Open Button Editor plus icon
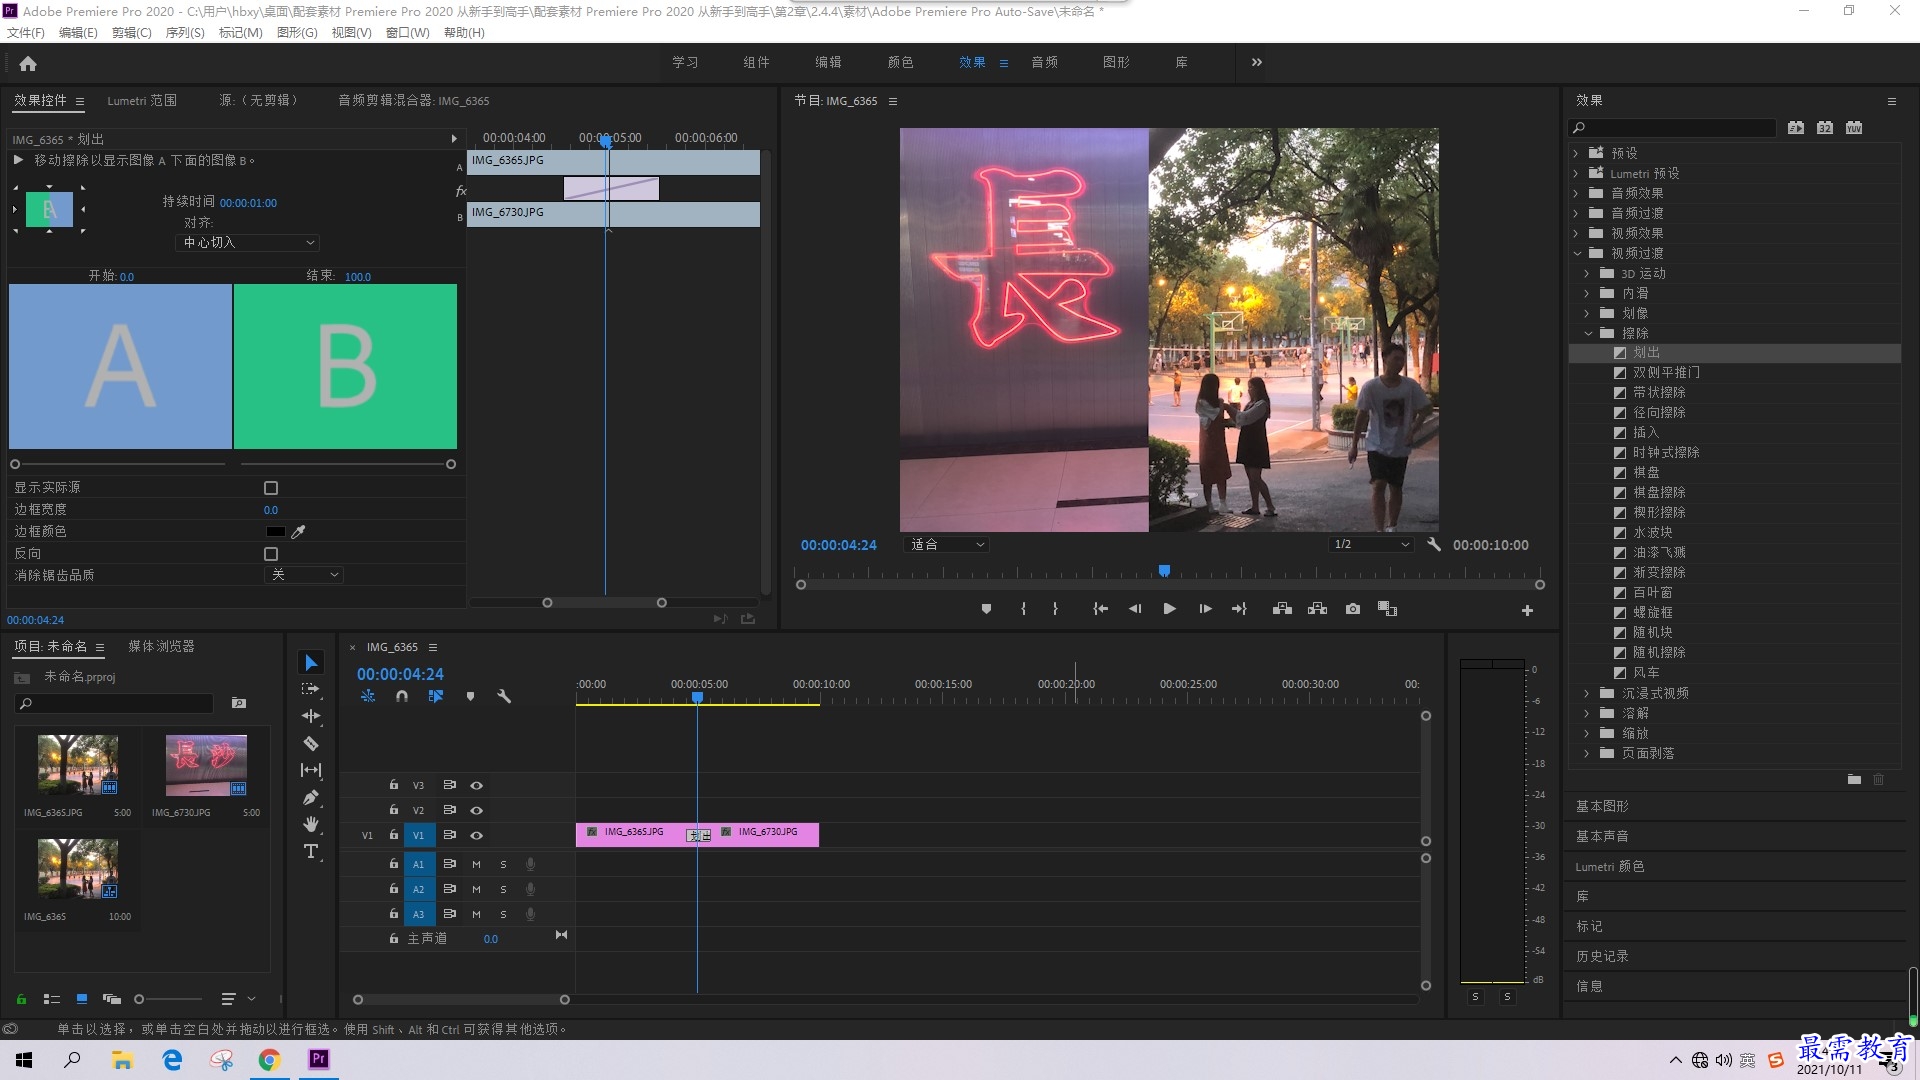This screenshot has height=1080, width=1920. coord(1527,610)
